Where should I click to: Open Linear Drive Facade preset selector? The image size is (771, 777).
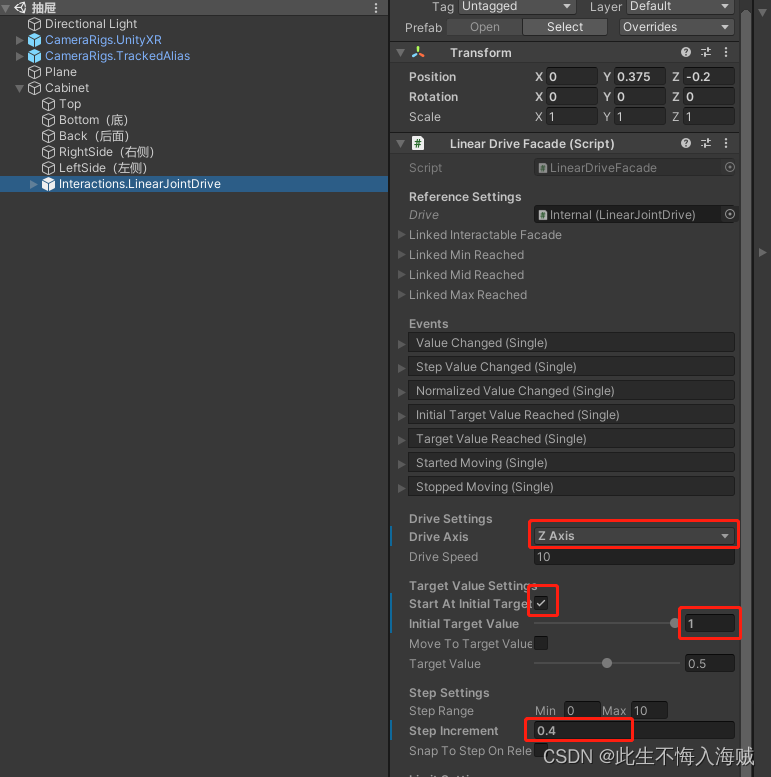[706, 143]
